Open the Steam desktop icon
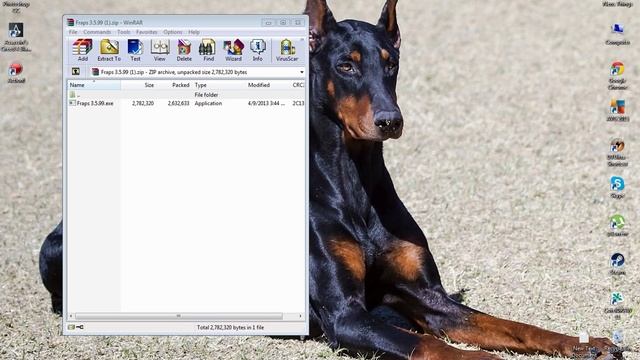This screenshot has width=640, height=360. click(617, 264)
